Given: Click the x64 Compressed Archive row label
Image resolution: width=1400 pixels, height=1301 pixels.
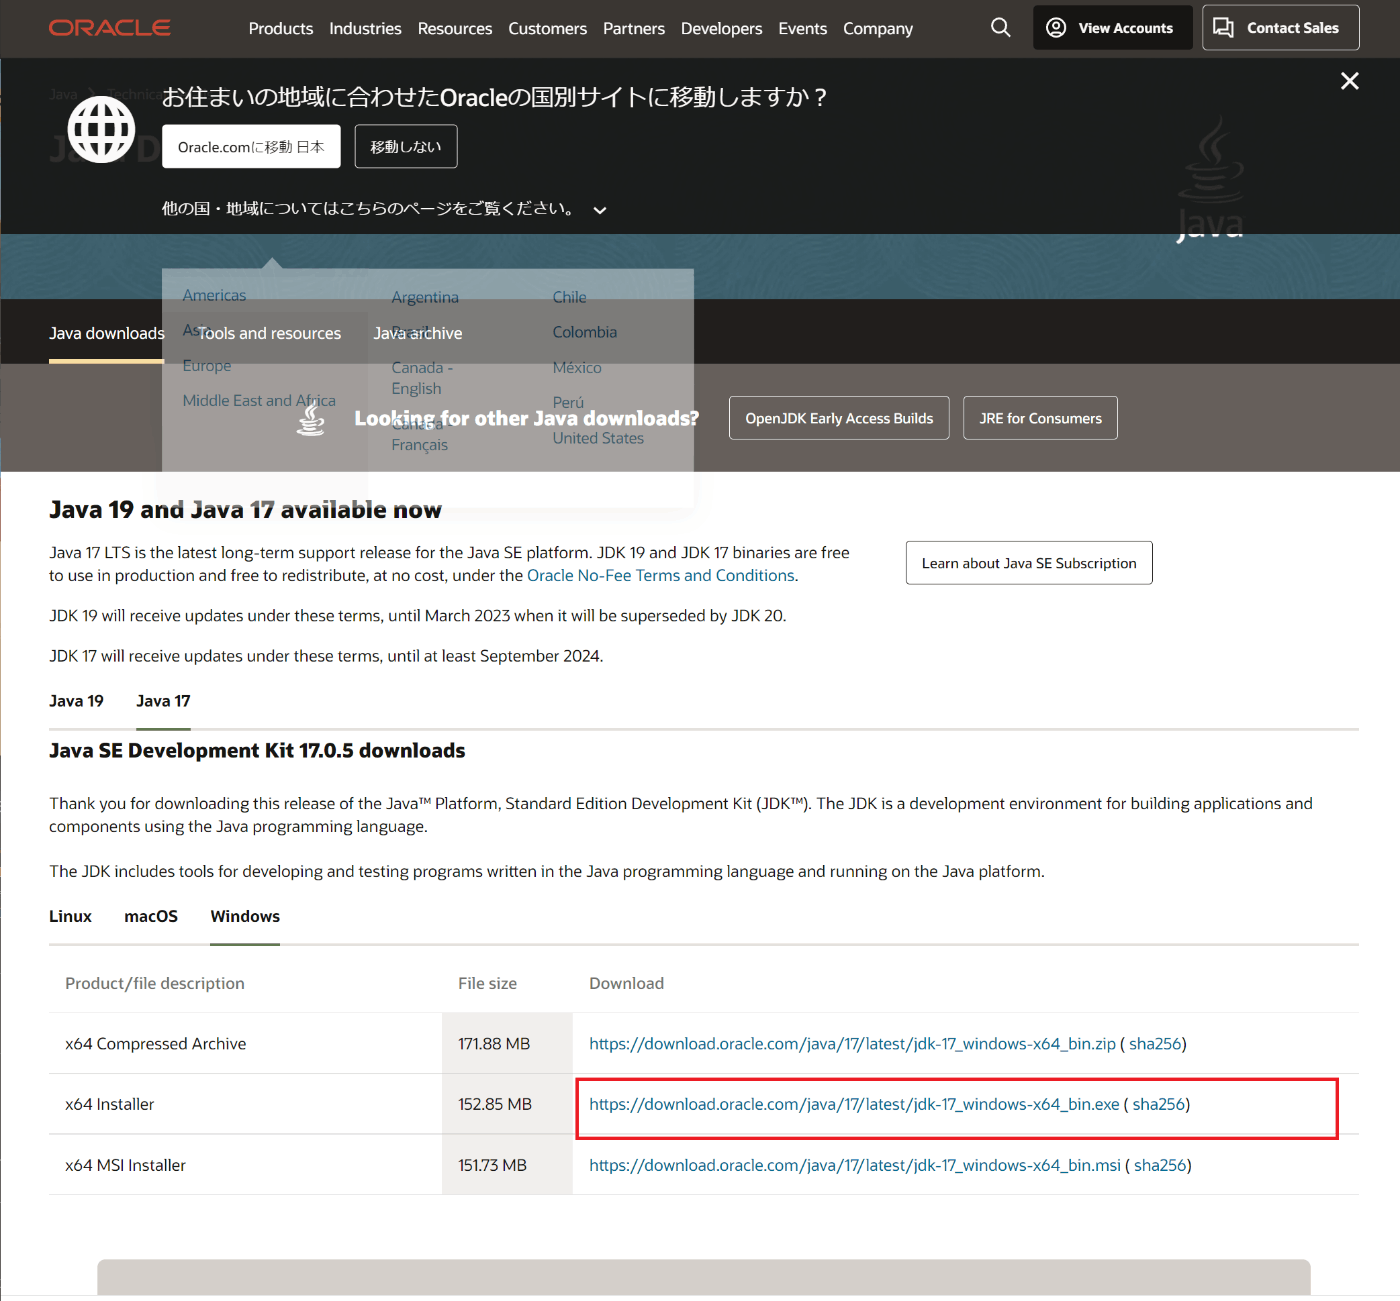Looking at the screenshot, I should (x=155, y=1043).
